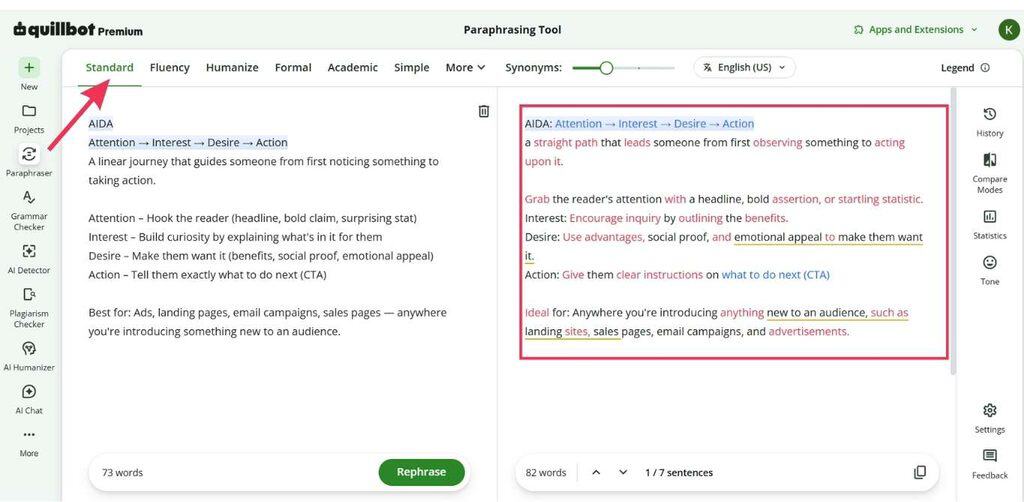Screen dimensions: 1024x502
Task: Click the word 'observing' in output
Action: coord(777,142)
